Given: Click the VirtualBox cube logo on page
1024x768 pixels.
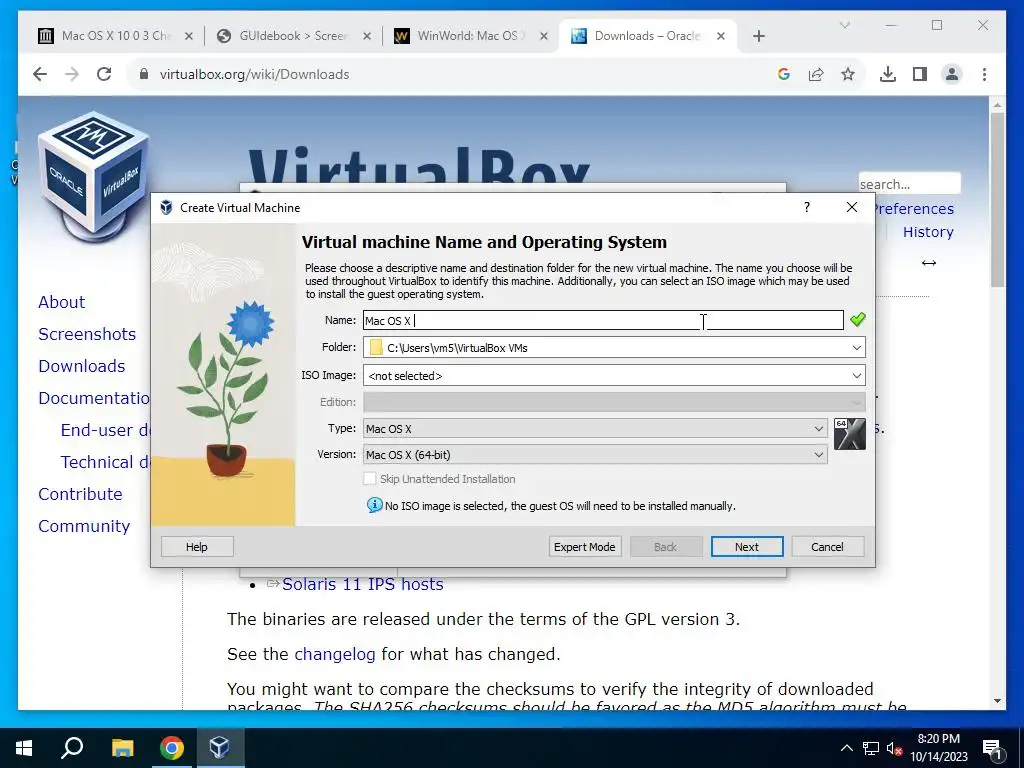Looking at the screenshot, I should (x=93, y=176).
